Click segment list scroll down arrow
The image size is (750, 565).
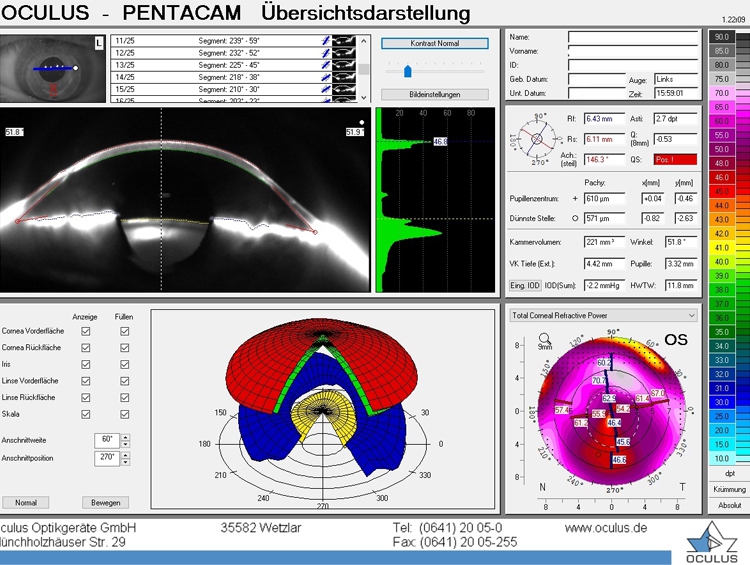tap(364, 97)
